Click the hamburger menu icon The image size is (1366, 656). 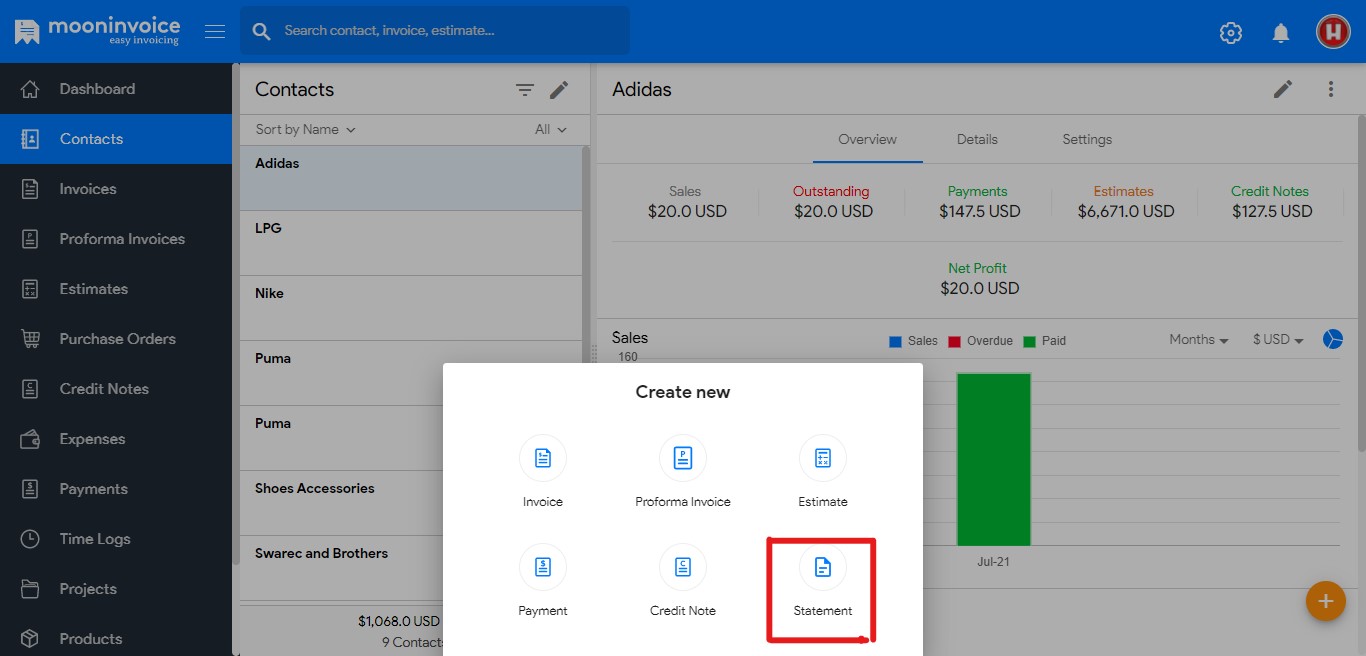(x=215, y=31)
